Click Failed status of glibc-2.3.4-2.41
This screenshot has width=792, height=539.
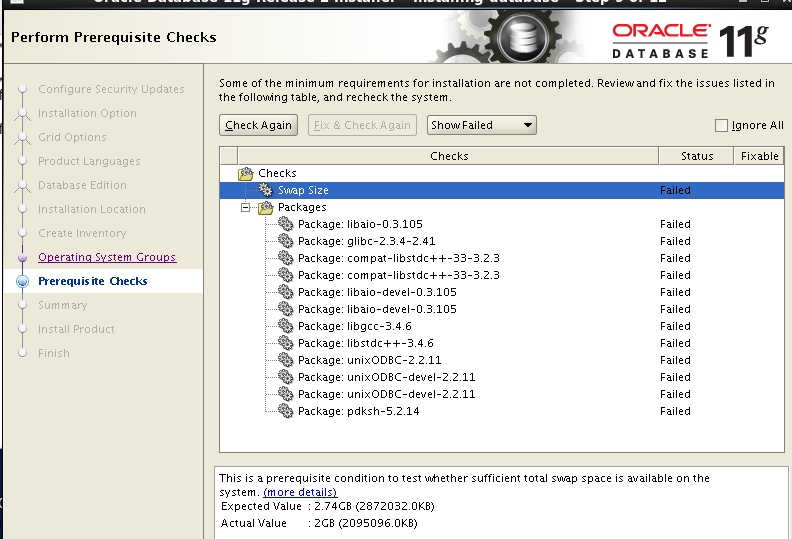(x=675, y=241)
